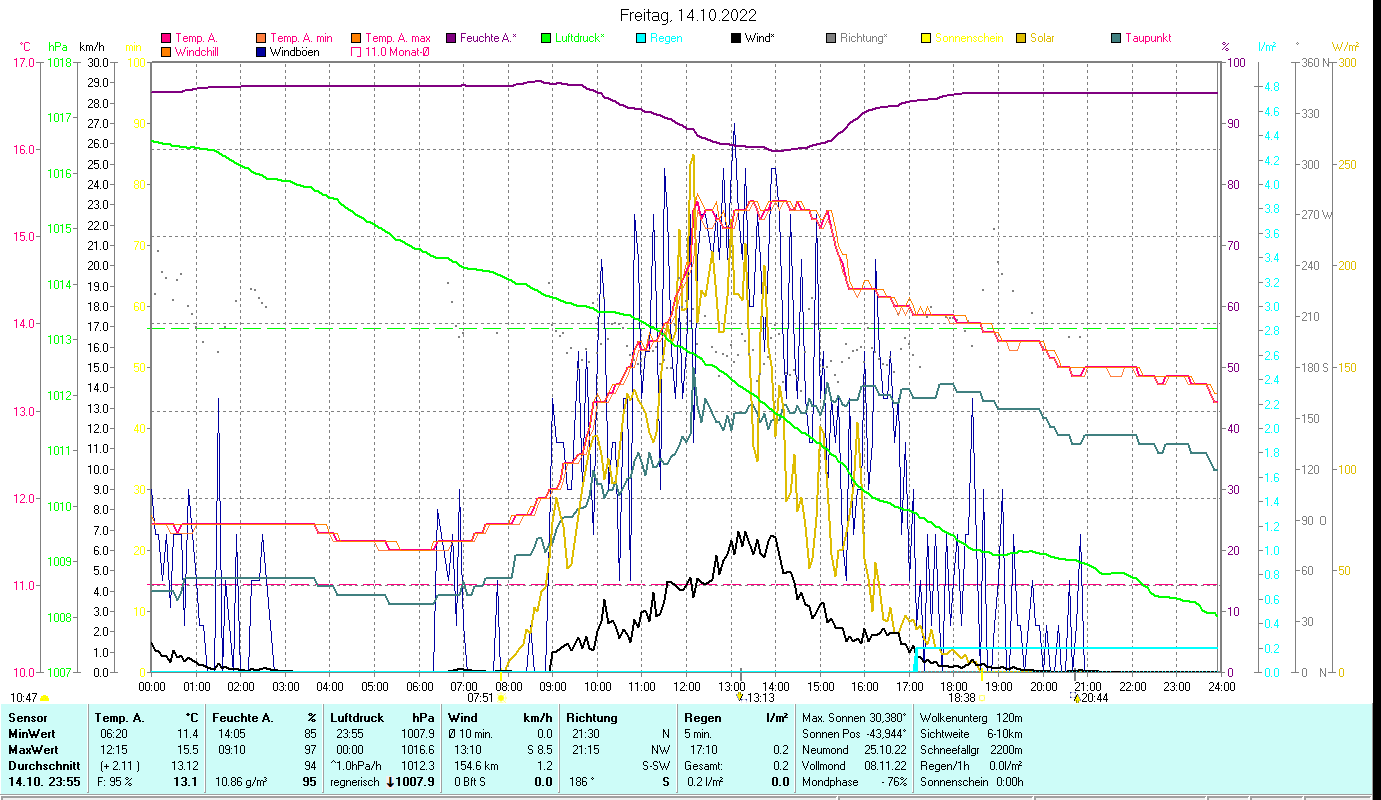Screen dimensions: 1381x800
Task: Click the Neumond 25.10.22 entry
Action: click(854, 750)
